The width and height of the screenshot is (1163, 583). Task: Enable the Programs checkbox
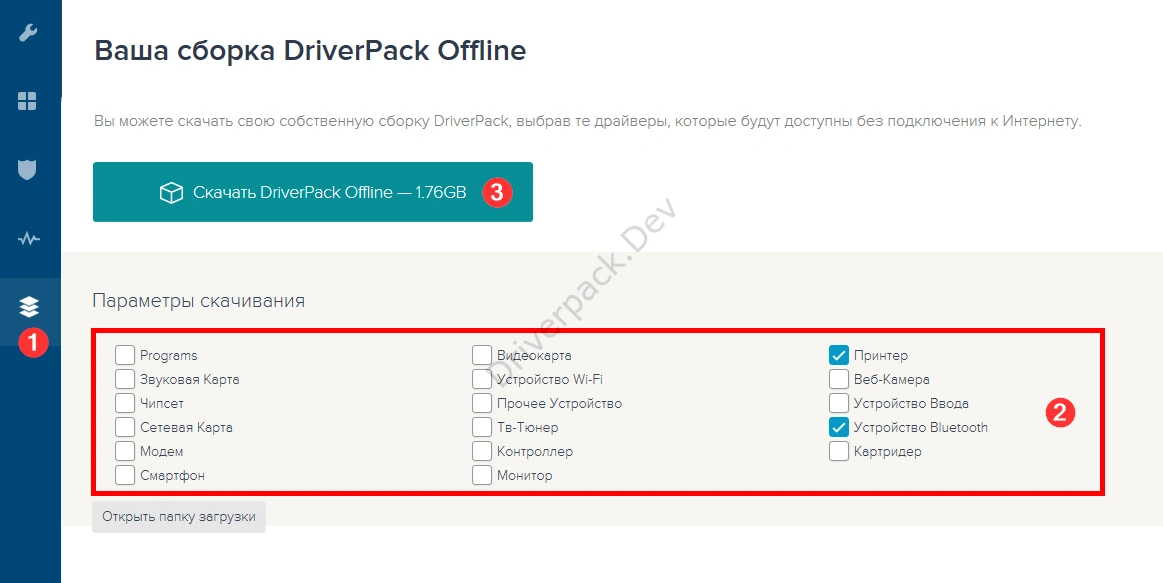coord(125,355)
